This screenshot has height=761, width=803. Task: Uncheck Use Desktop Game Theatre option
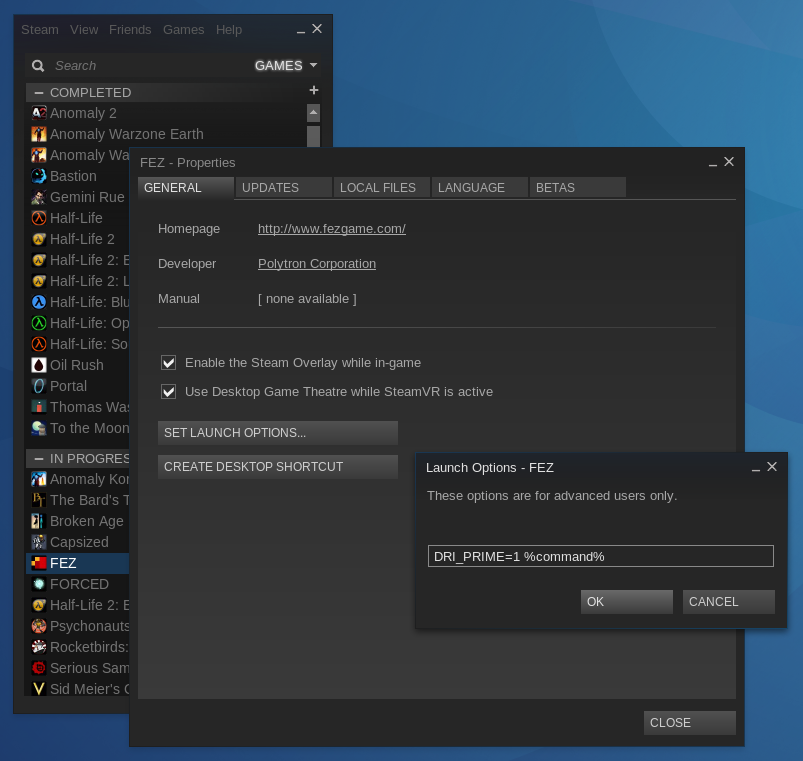pyautogui.click(x=168, y=391)
